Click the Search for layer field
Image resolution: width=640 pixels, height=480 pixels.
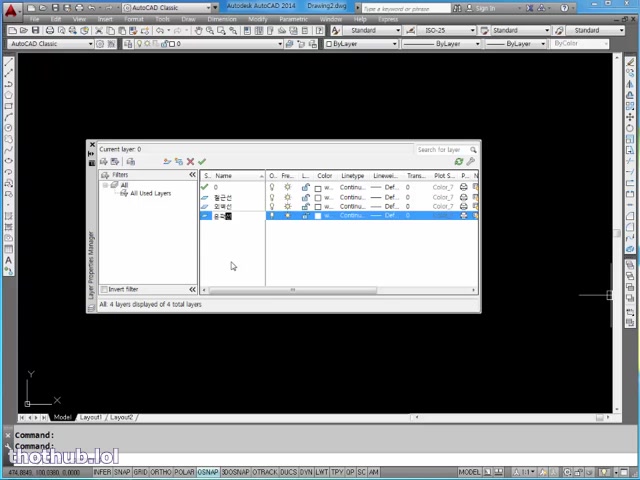(x=439, y=150)
